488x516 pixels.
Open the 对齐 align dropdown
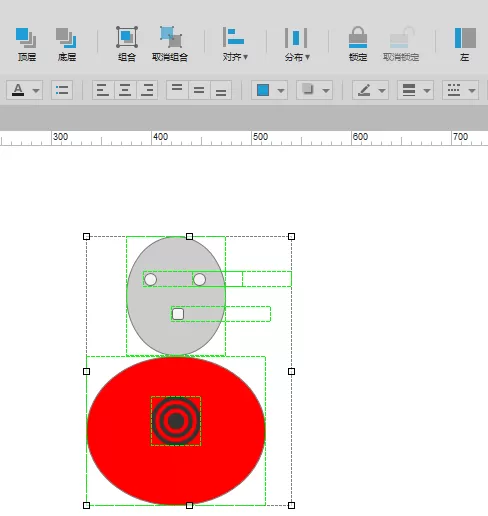(x=235, y=44)
